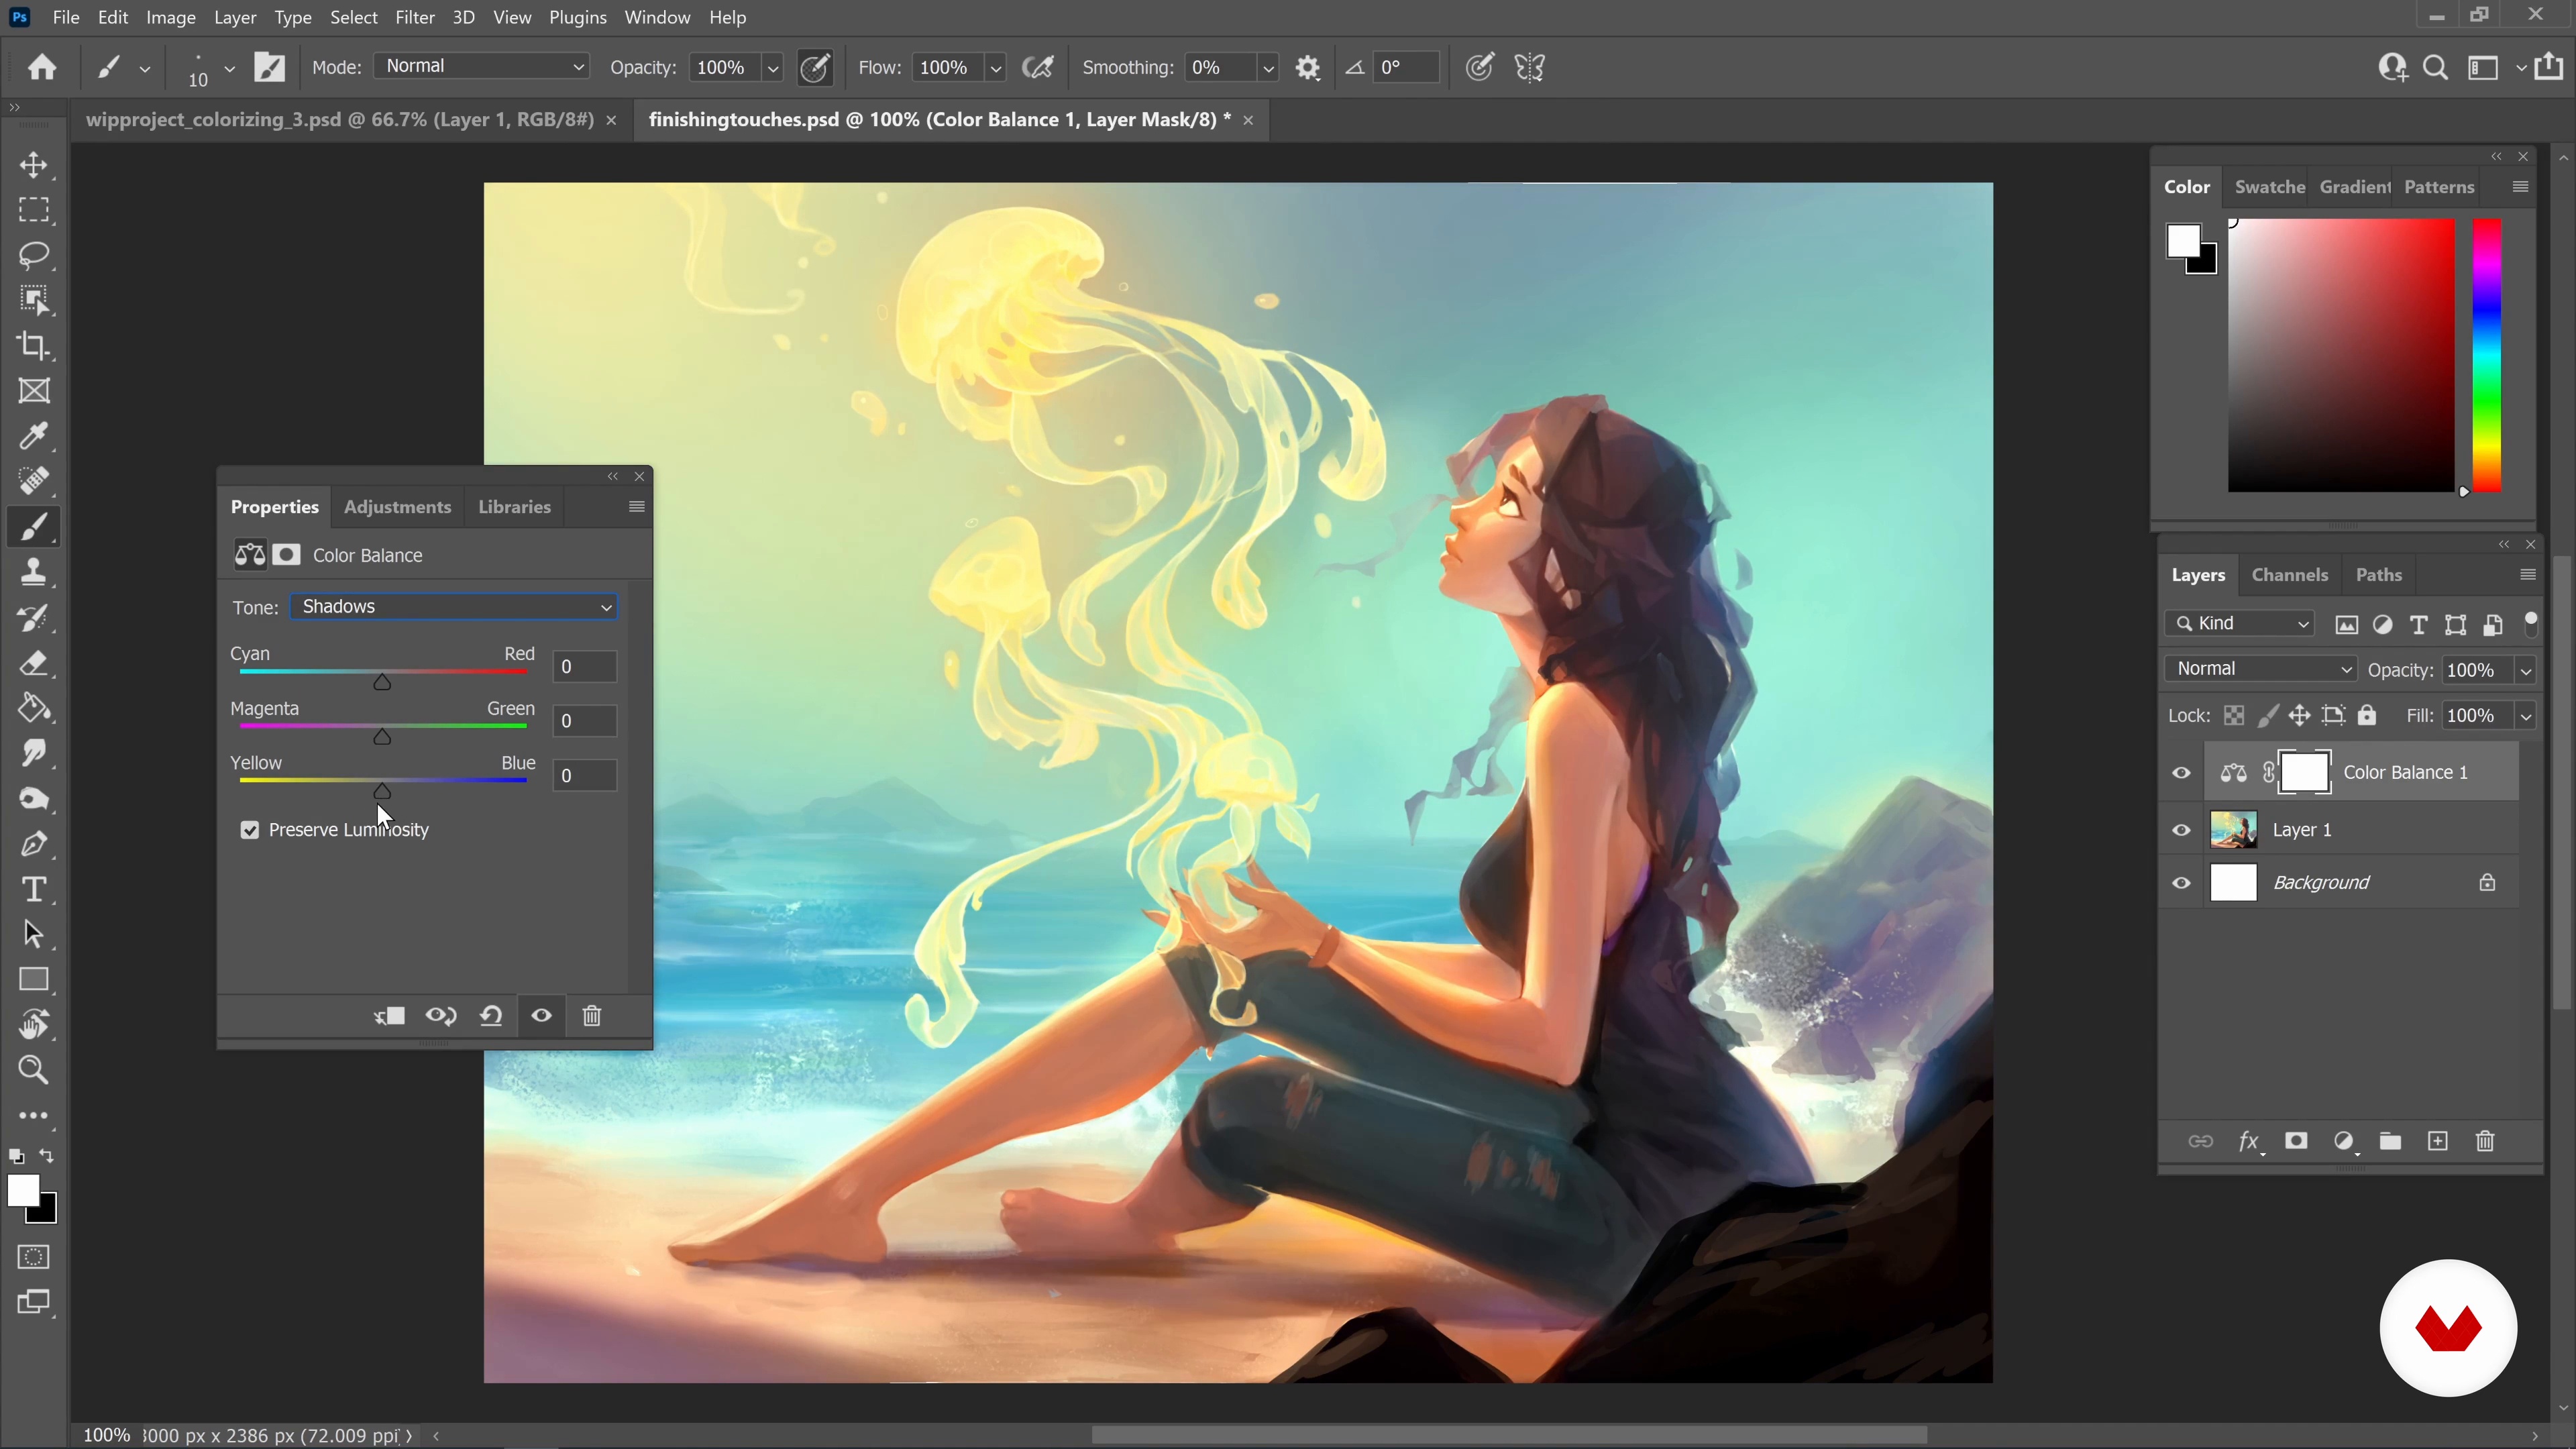This screenshot has height=1449, width=2576.
Task: Open the Window menu
Action: [x=657, y=17]
